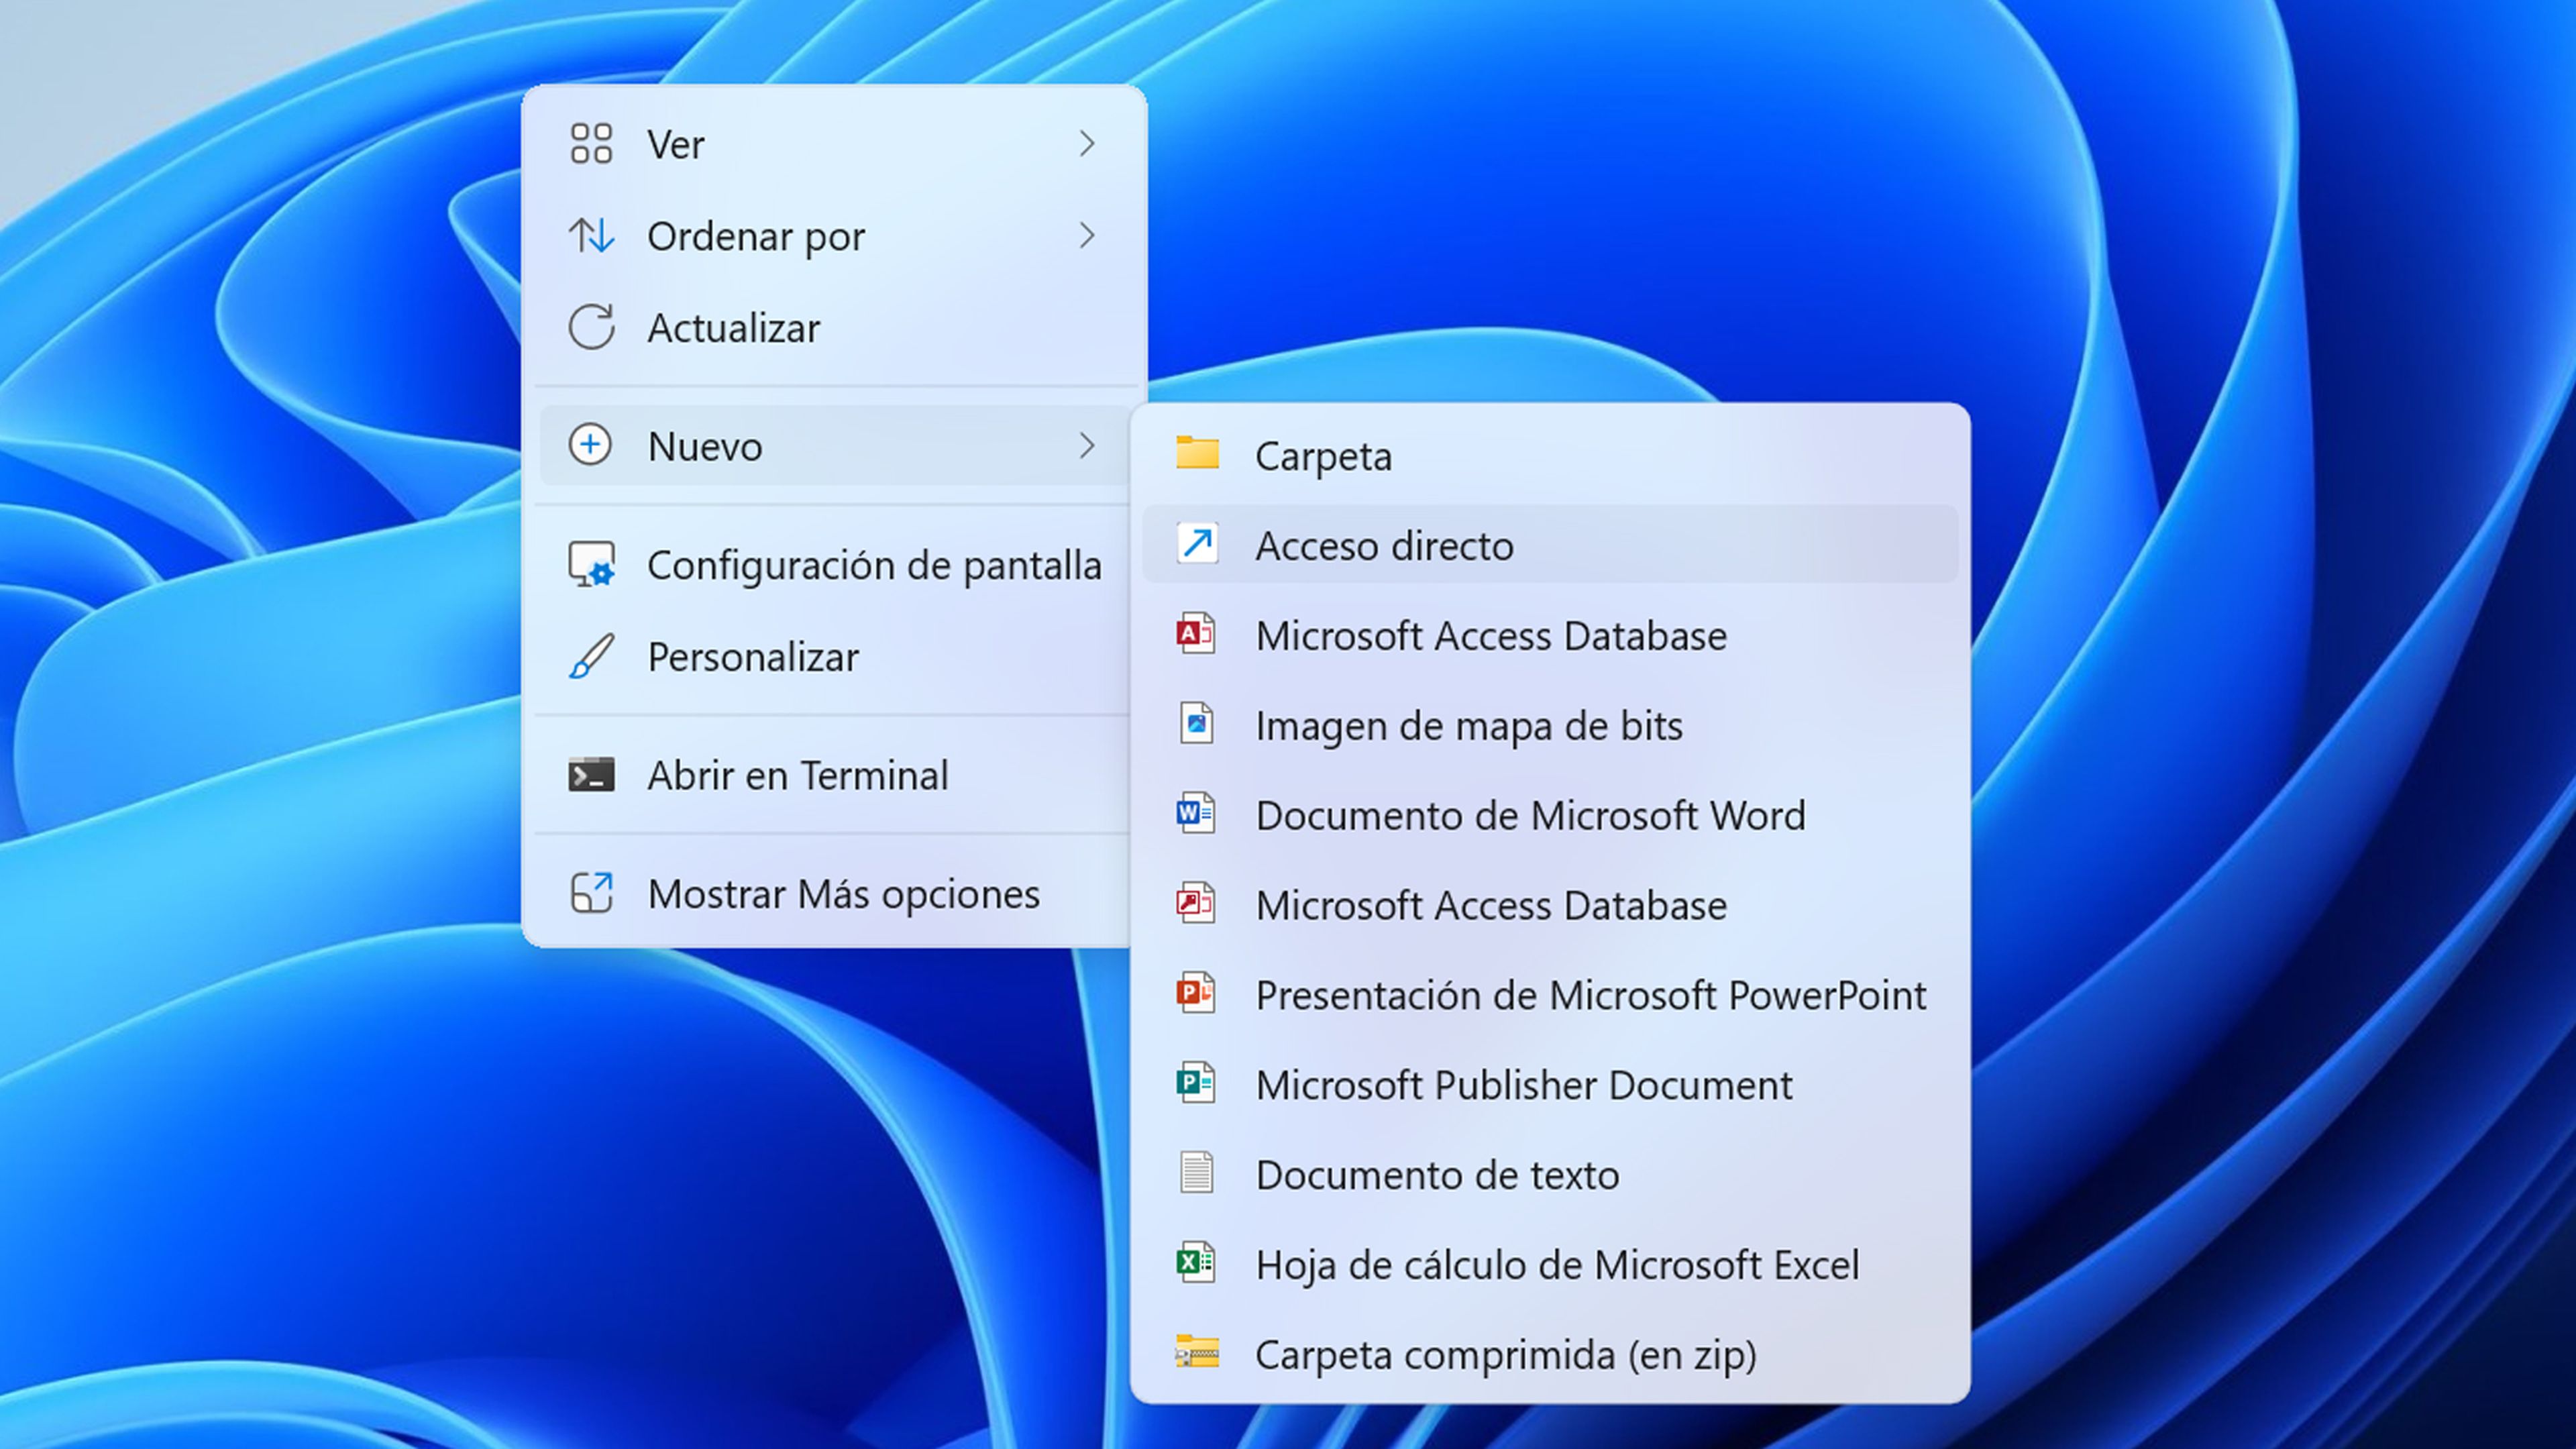Expand the Ordenar por submenu chevron
Screen dimensions: 2576x1449
point(1088,236)
